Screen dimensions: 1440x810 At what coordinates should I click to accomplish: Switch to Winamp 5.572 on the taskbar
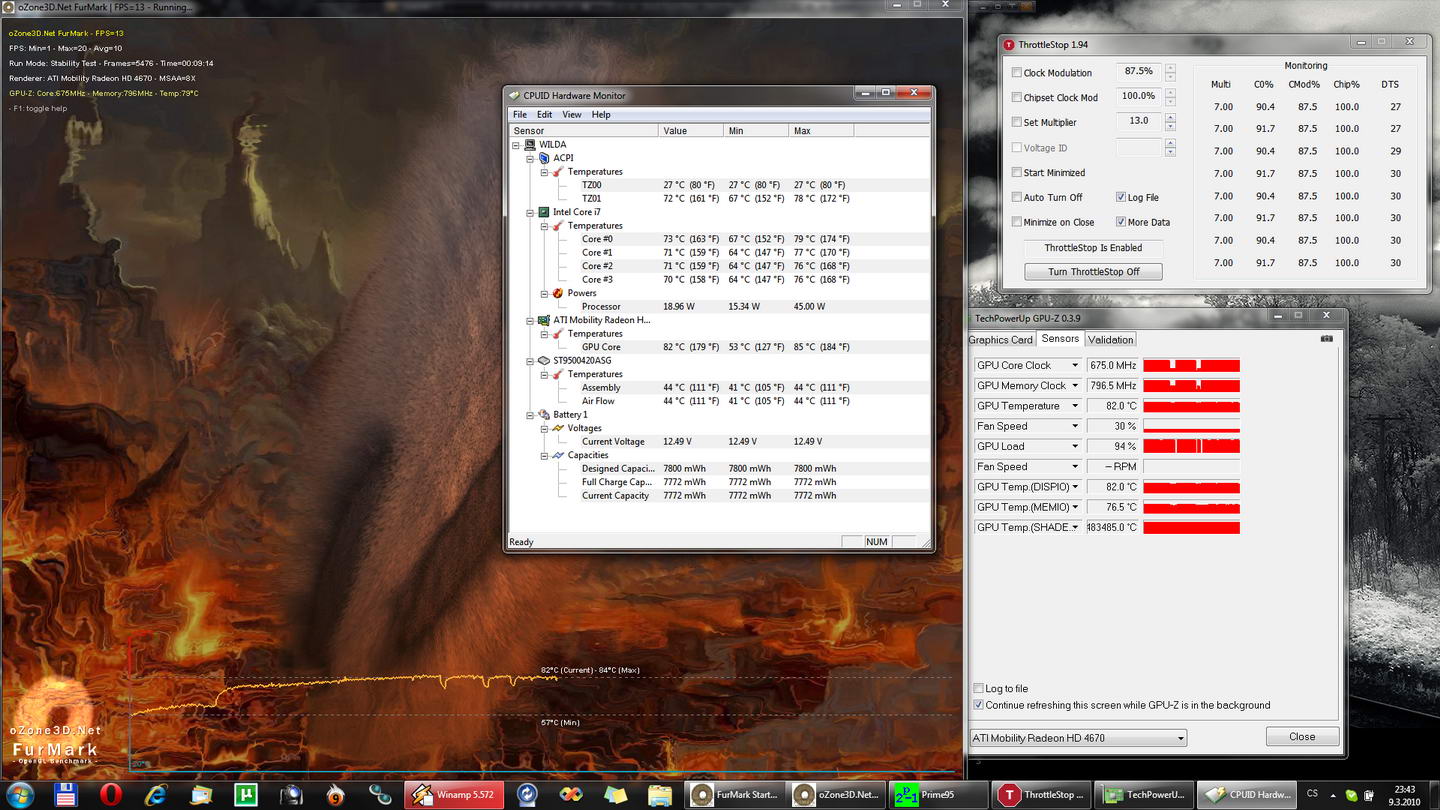[x=453, y=795]
